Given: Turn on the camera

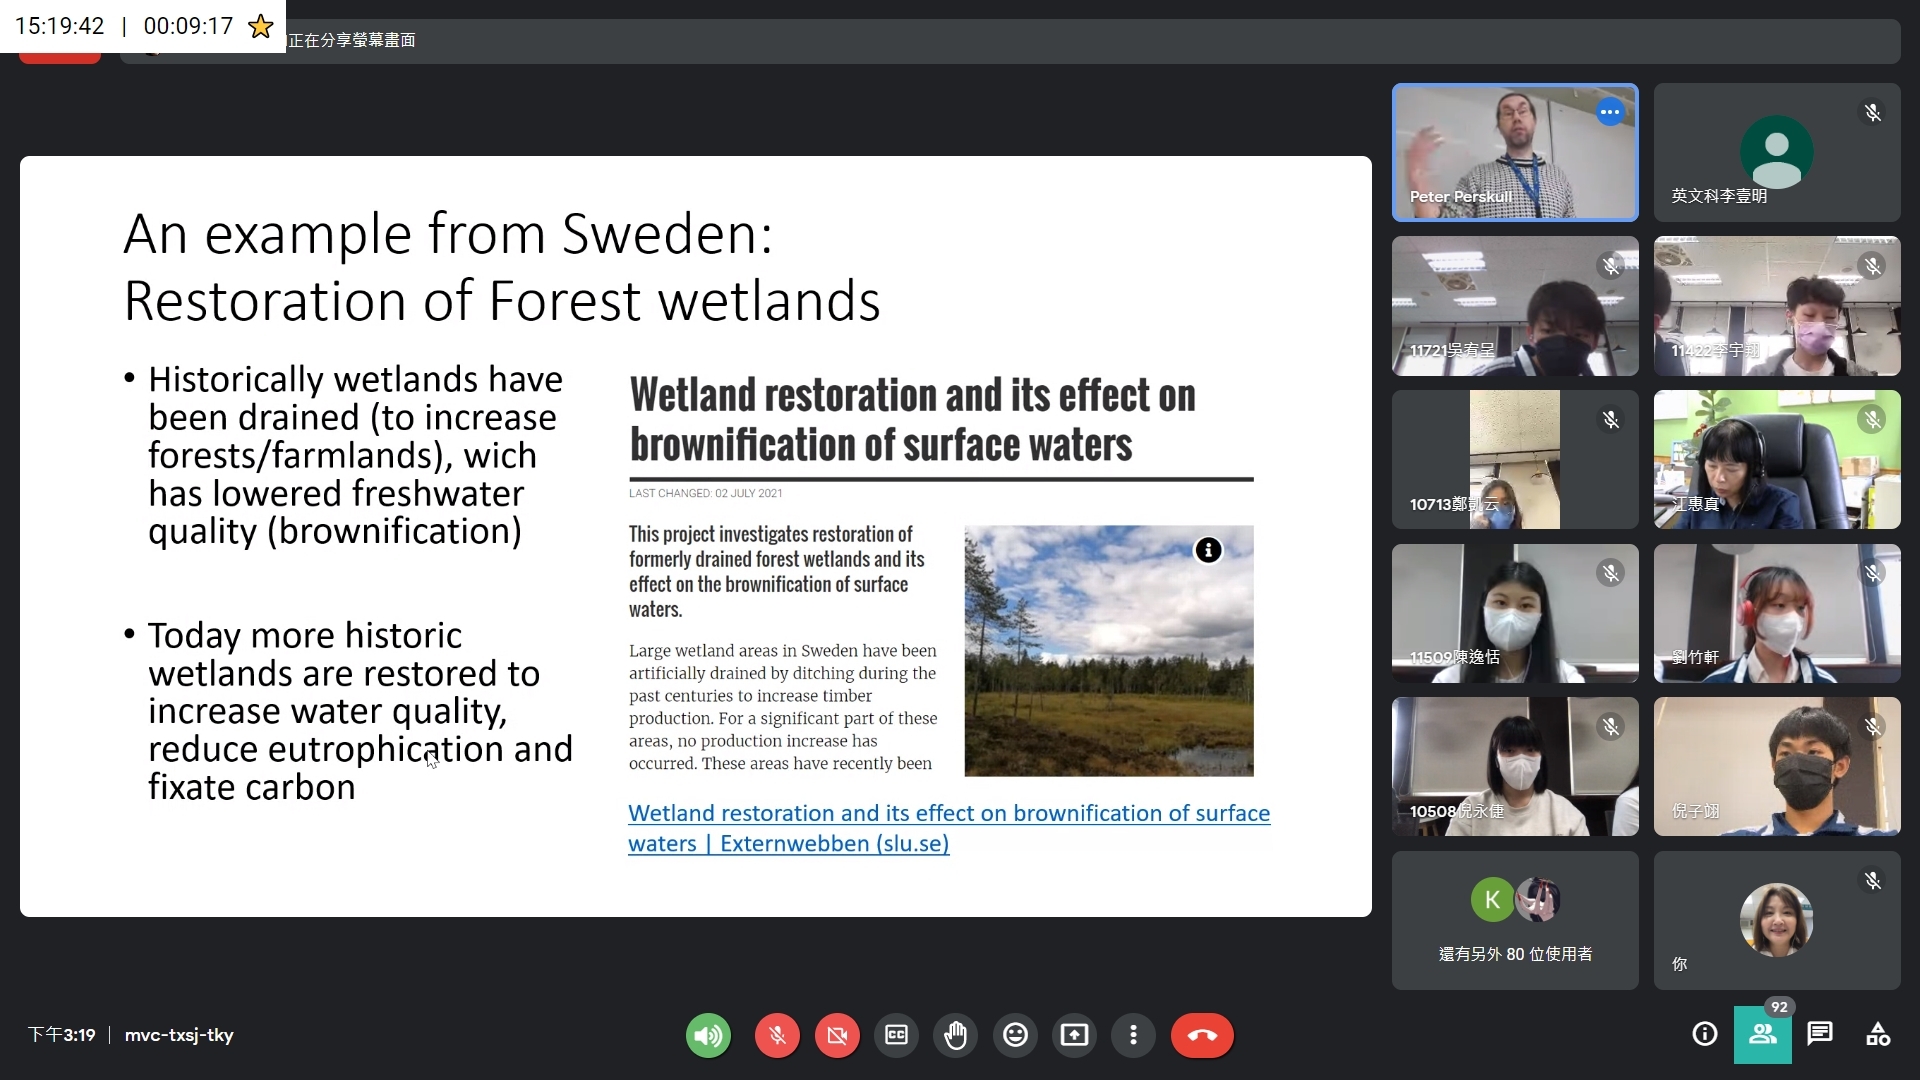Looking at the screenshot, I should tap(837, 1035).
